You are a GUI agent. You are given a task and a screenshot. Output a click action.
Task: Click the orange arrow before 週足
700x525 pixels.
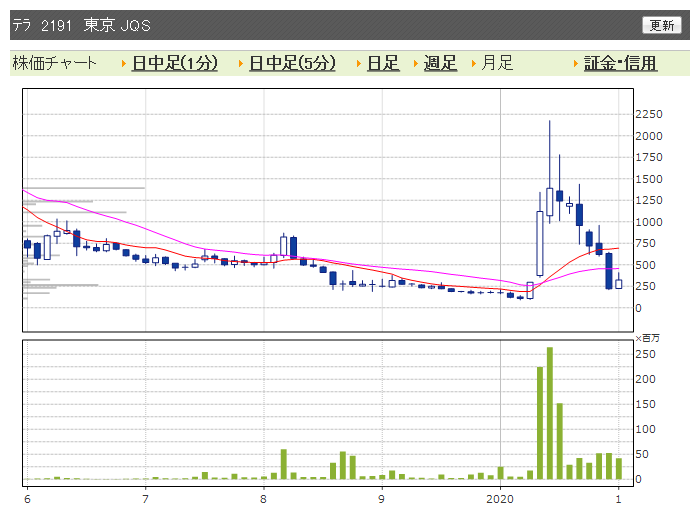coord(416,64)
